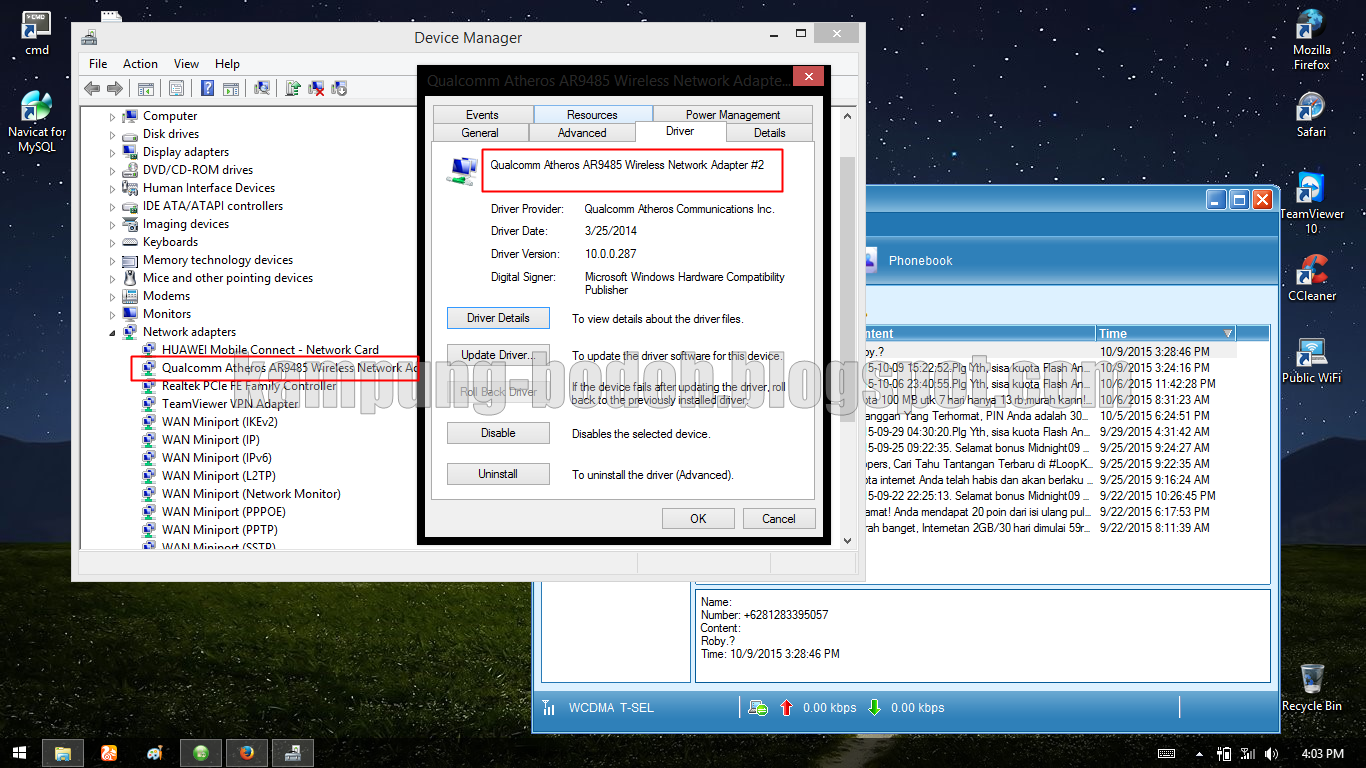The image size is (1366, 768).
Task: Show hidden system tray icons arrow
Action: pyautogui.click(x=1200, y=753)
